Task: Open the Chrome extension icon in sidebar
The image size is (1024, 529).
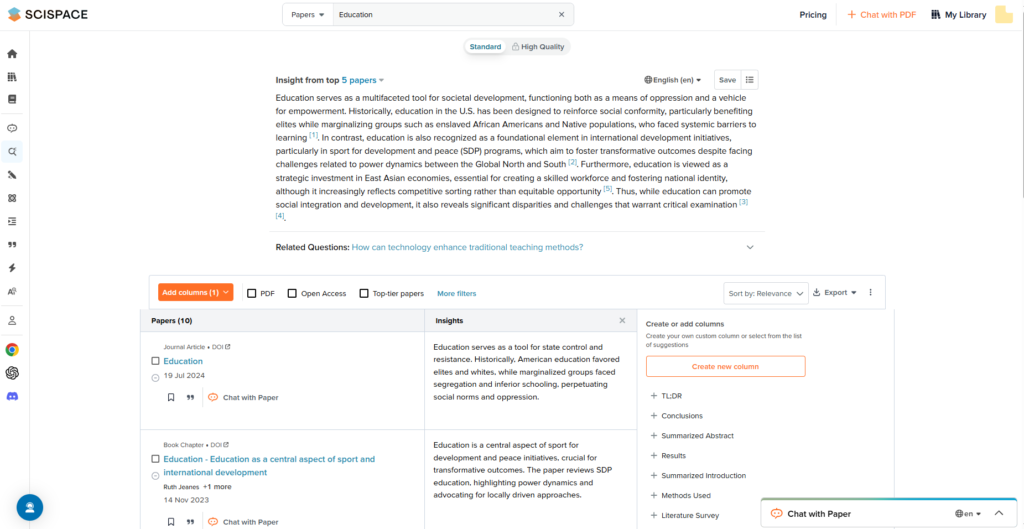Action: [x=12, y=350]
